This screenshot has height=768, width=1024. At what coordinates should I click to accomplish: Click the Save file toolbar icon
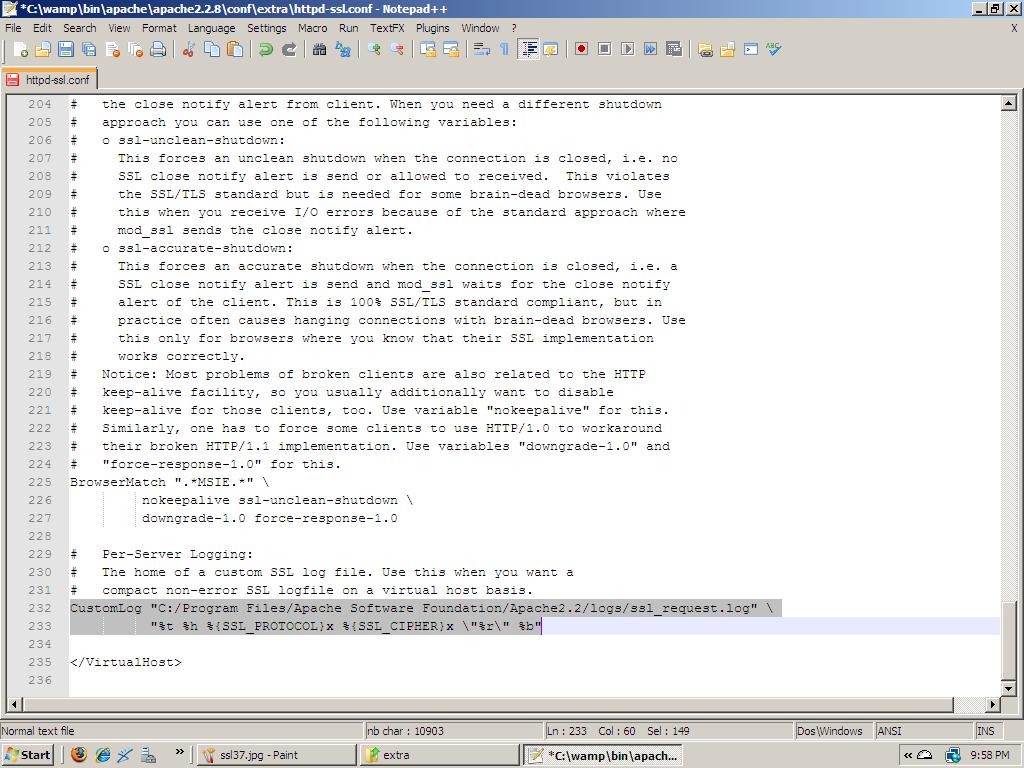click(65, 49)
